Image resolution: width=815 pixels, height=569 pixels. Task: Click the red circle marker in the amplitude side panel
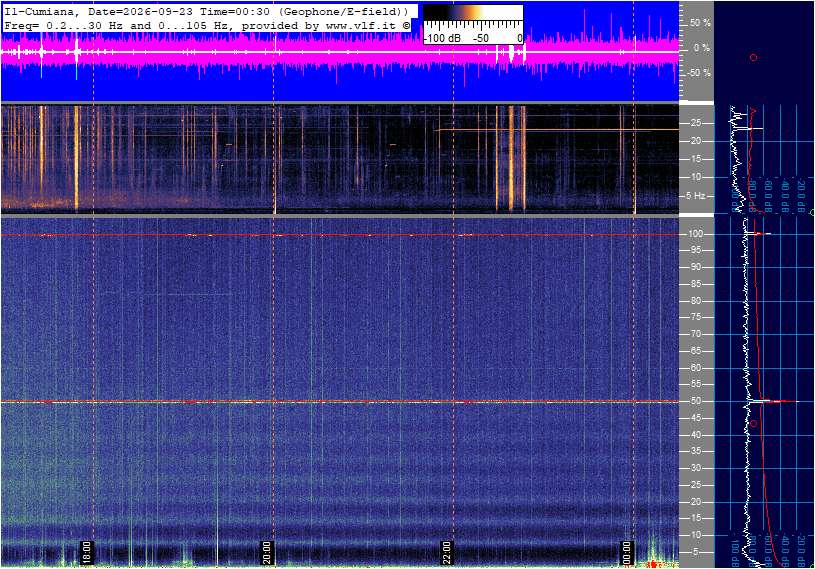point(753,58)
